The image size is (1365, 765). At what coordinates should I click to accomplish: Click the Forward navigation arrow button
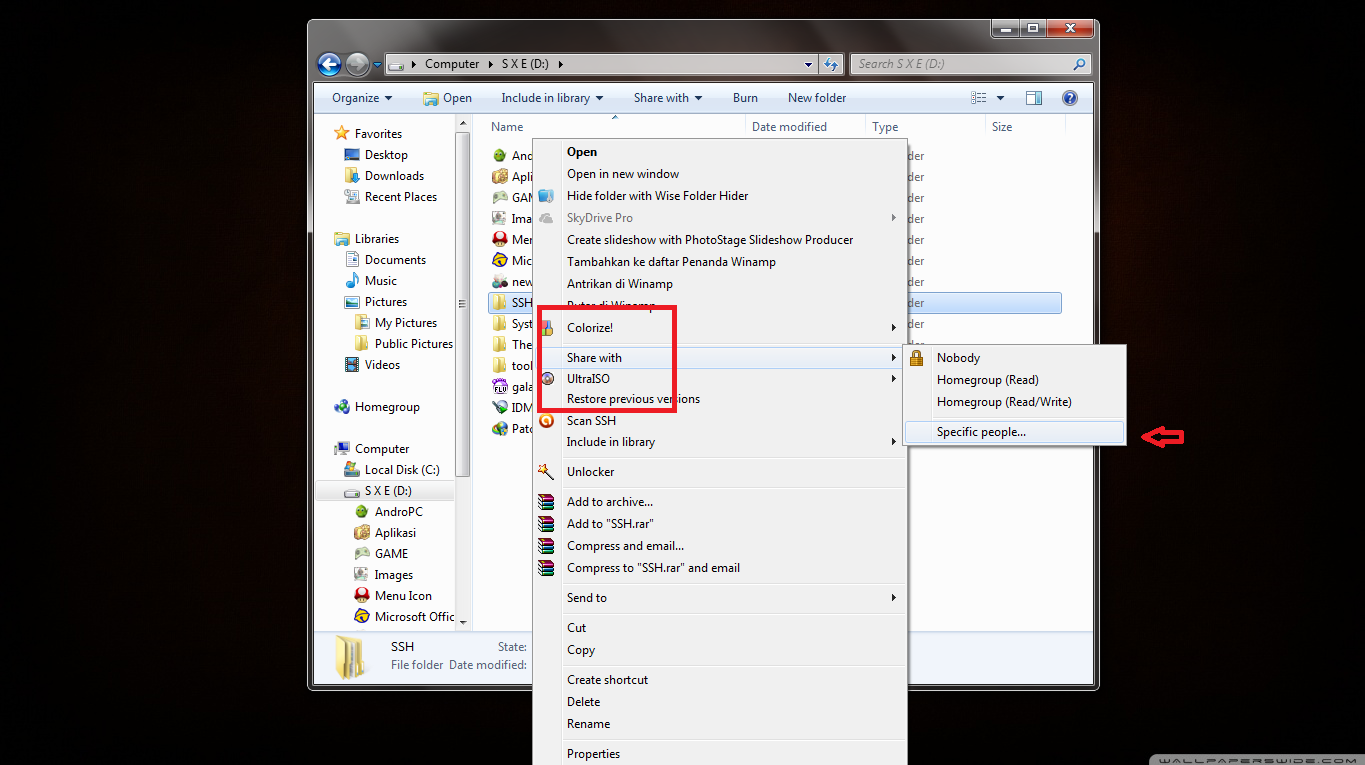tap(357, 64)
